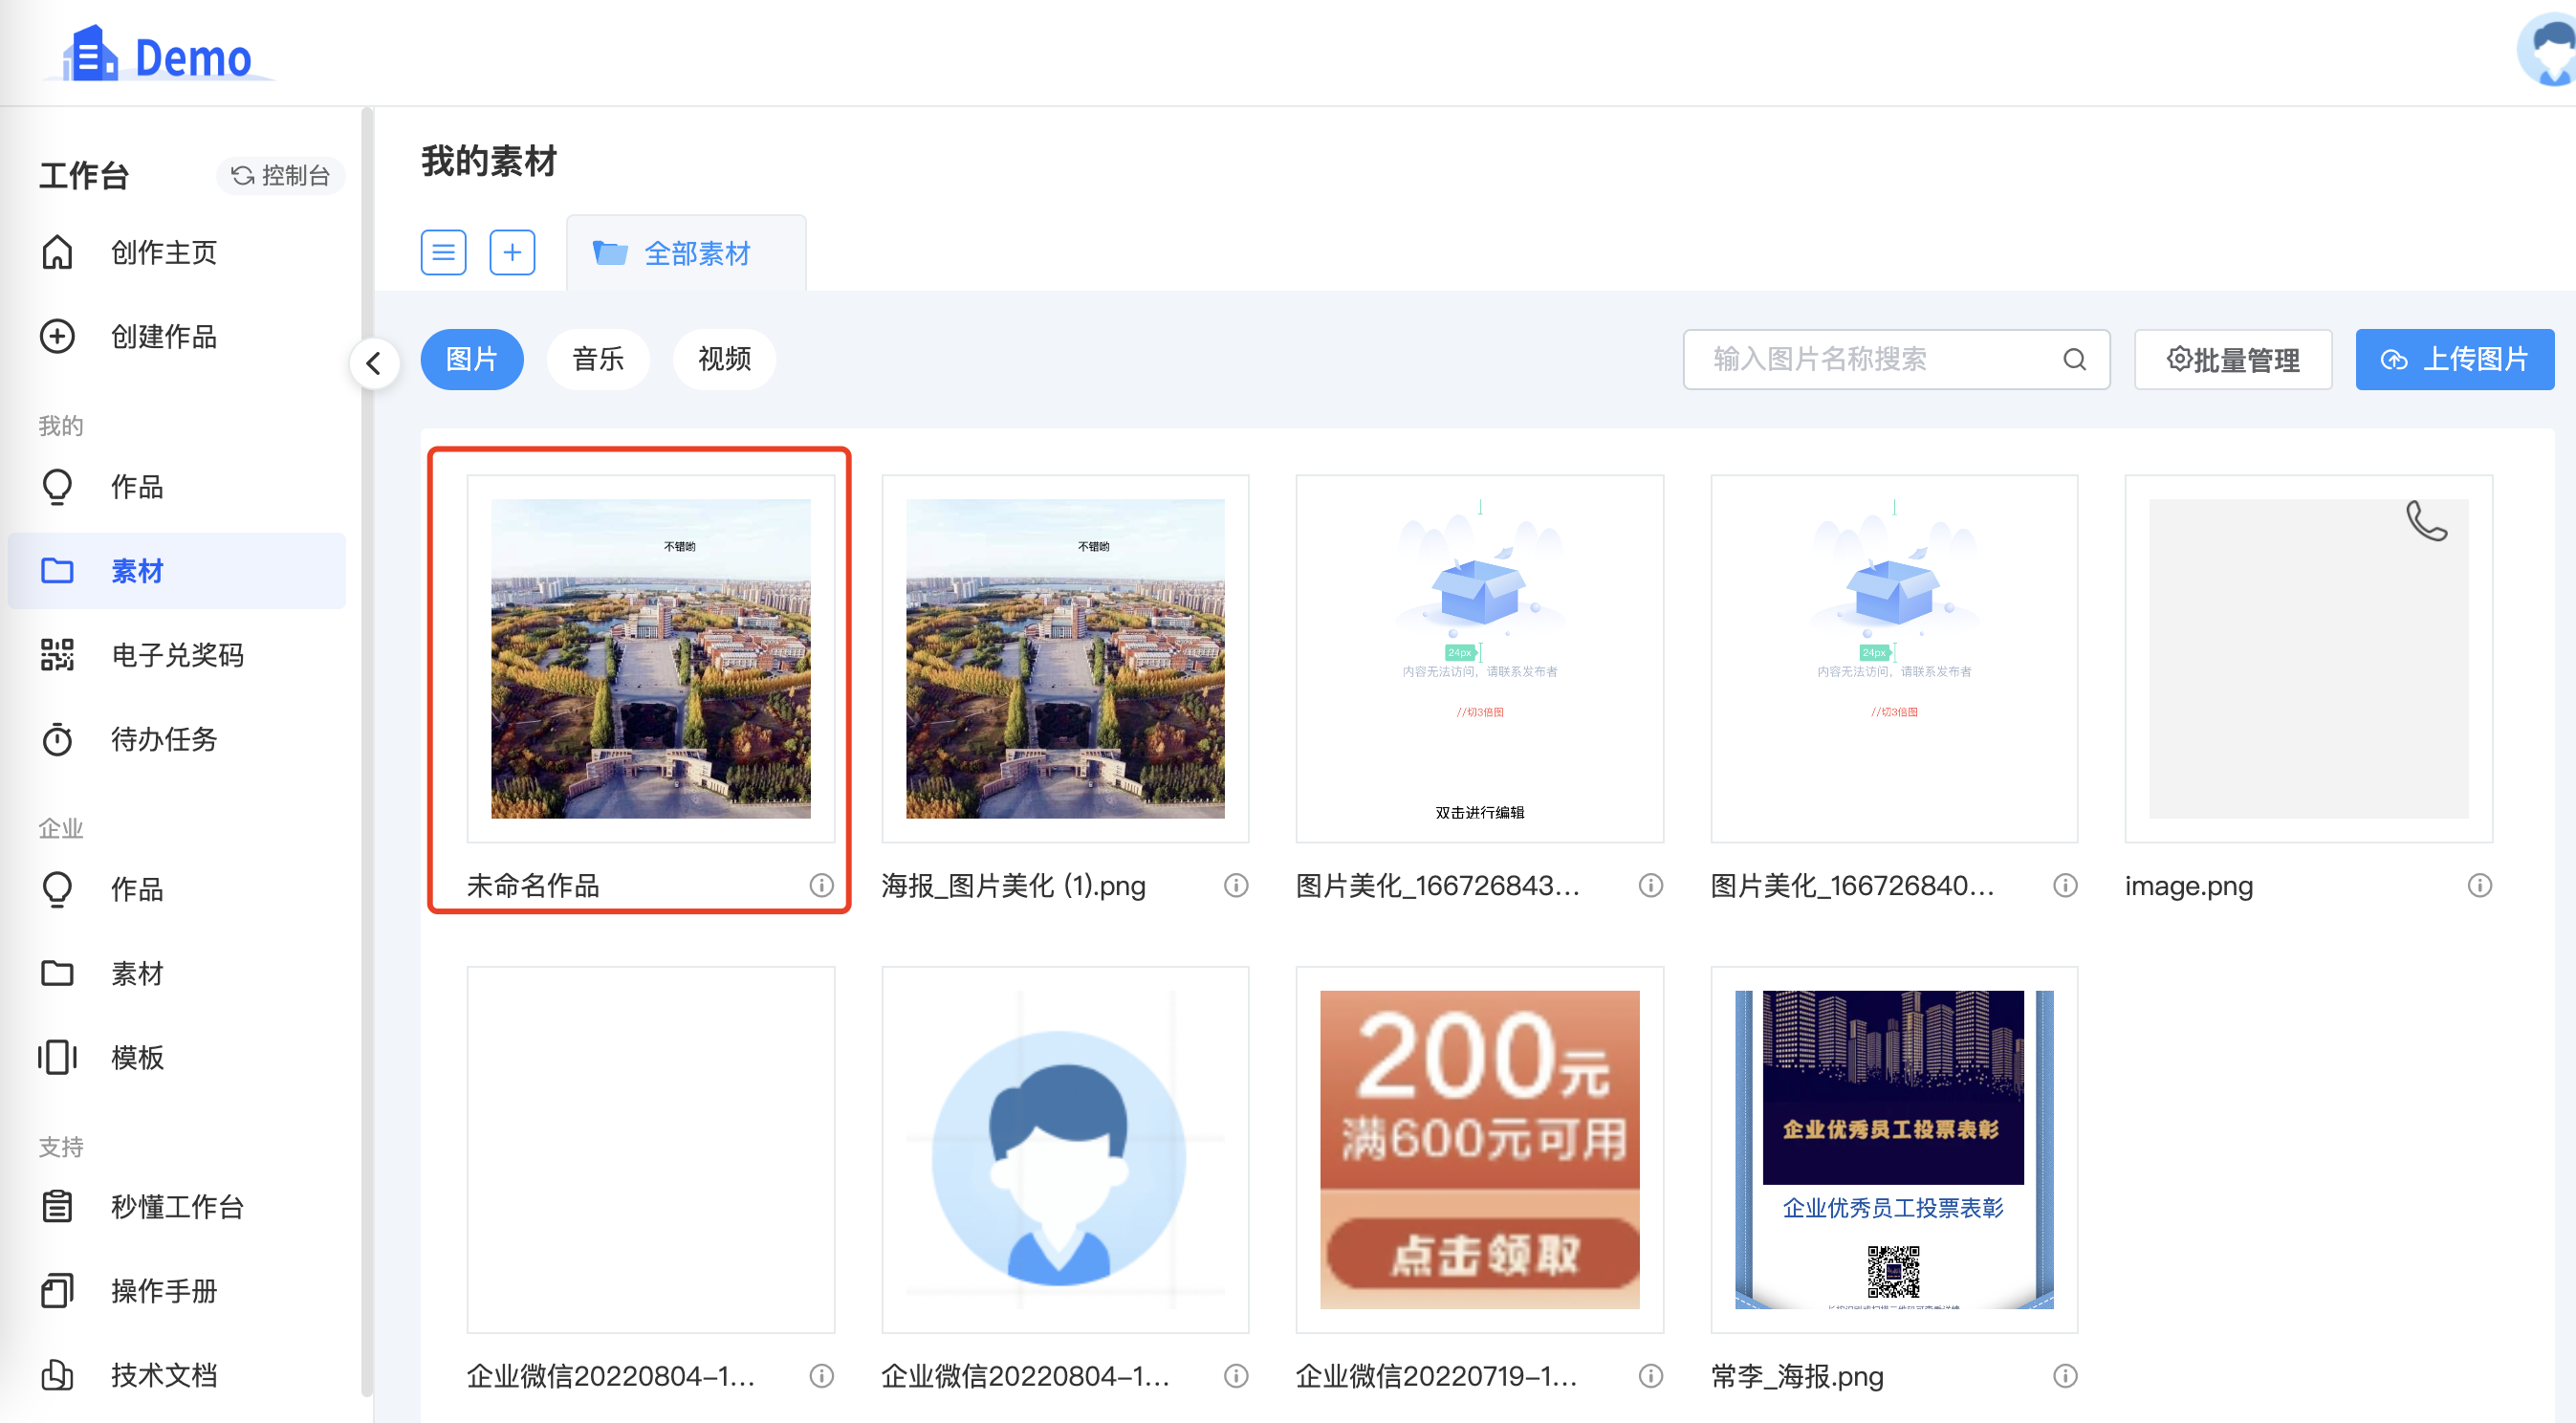
Task: Open the user avatar menu
Action: tap(2548, 50)
